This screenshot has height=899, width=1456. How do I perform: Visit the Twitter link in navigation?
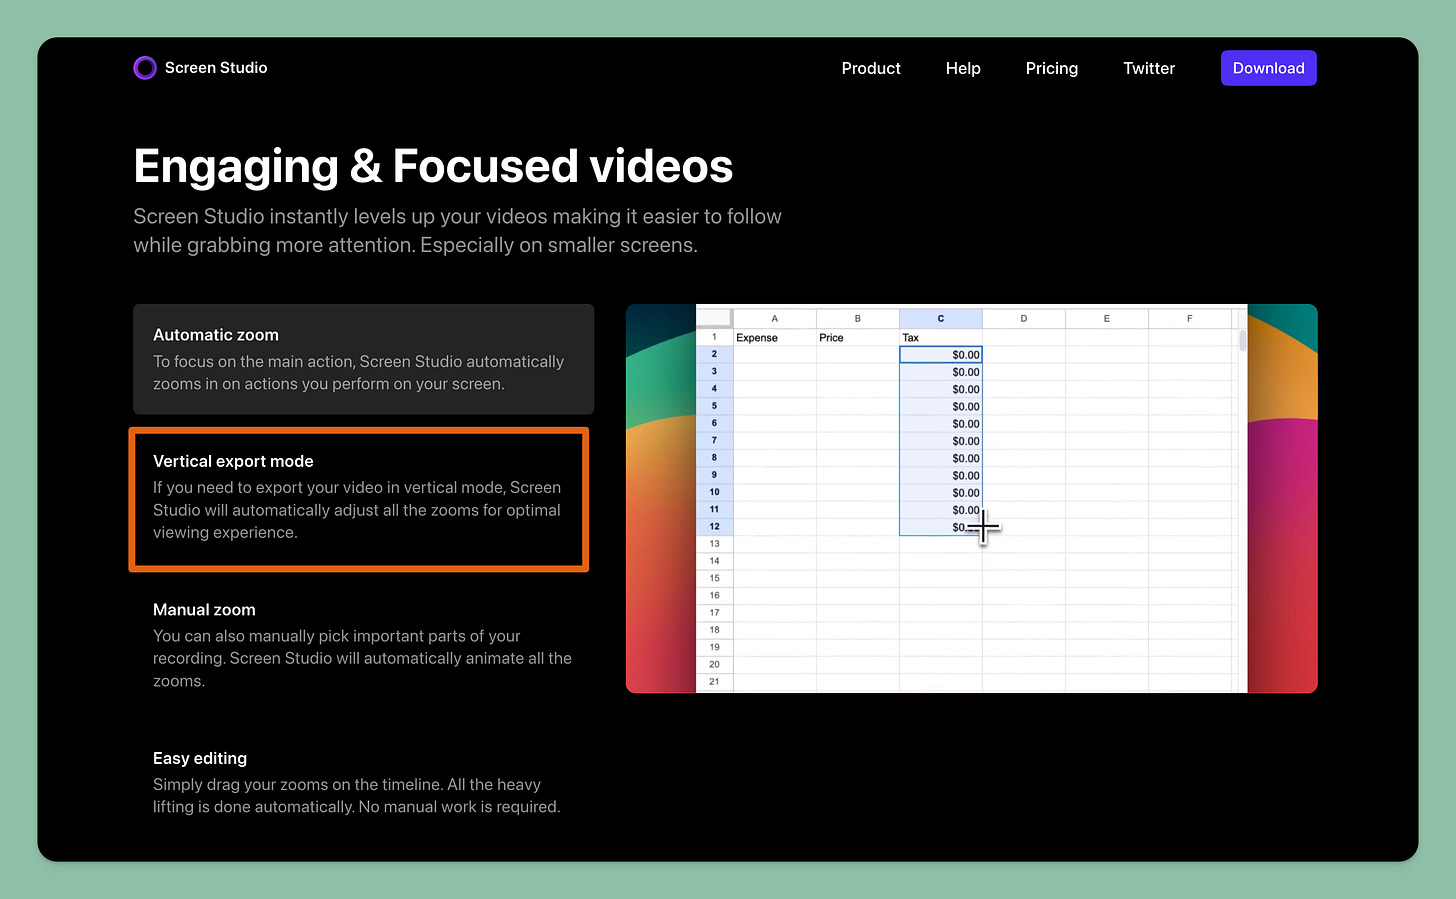[x=1149, y=68]
